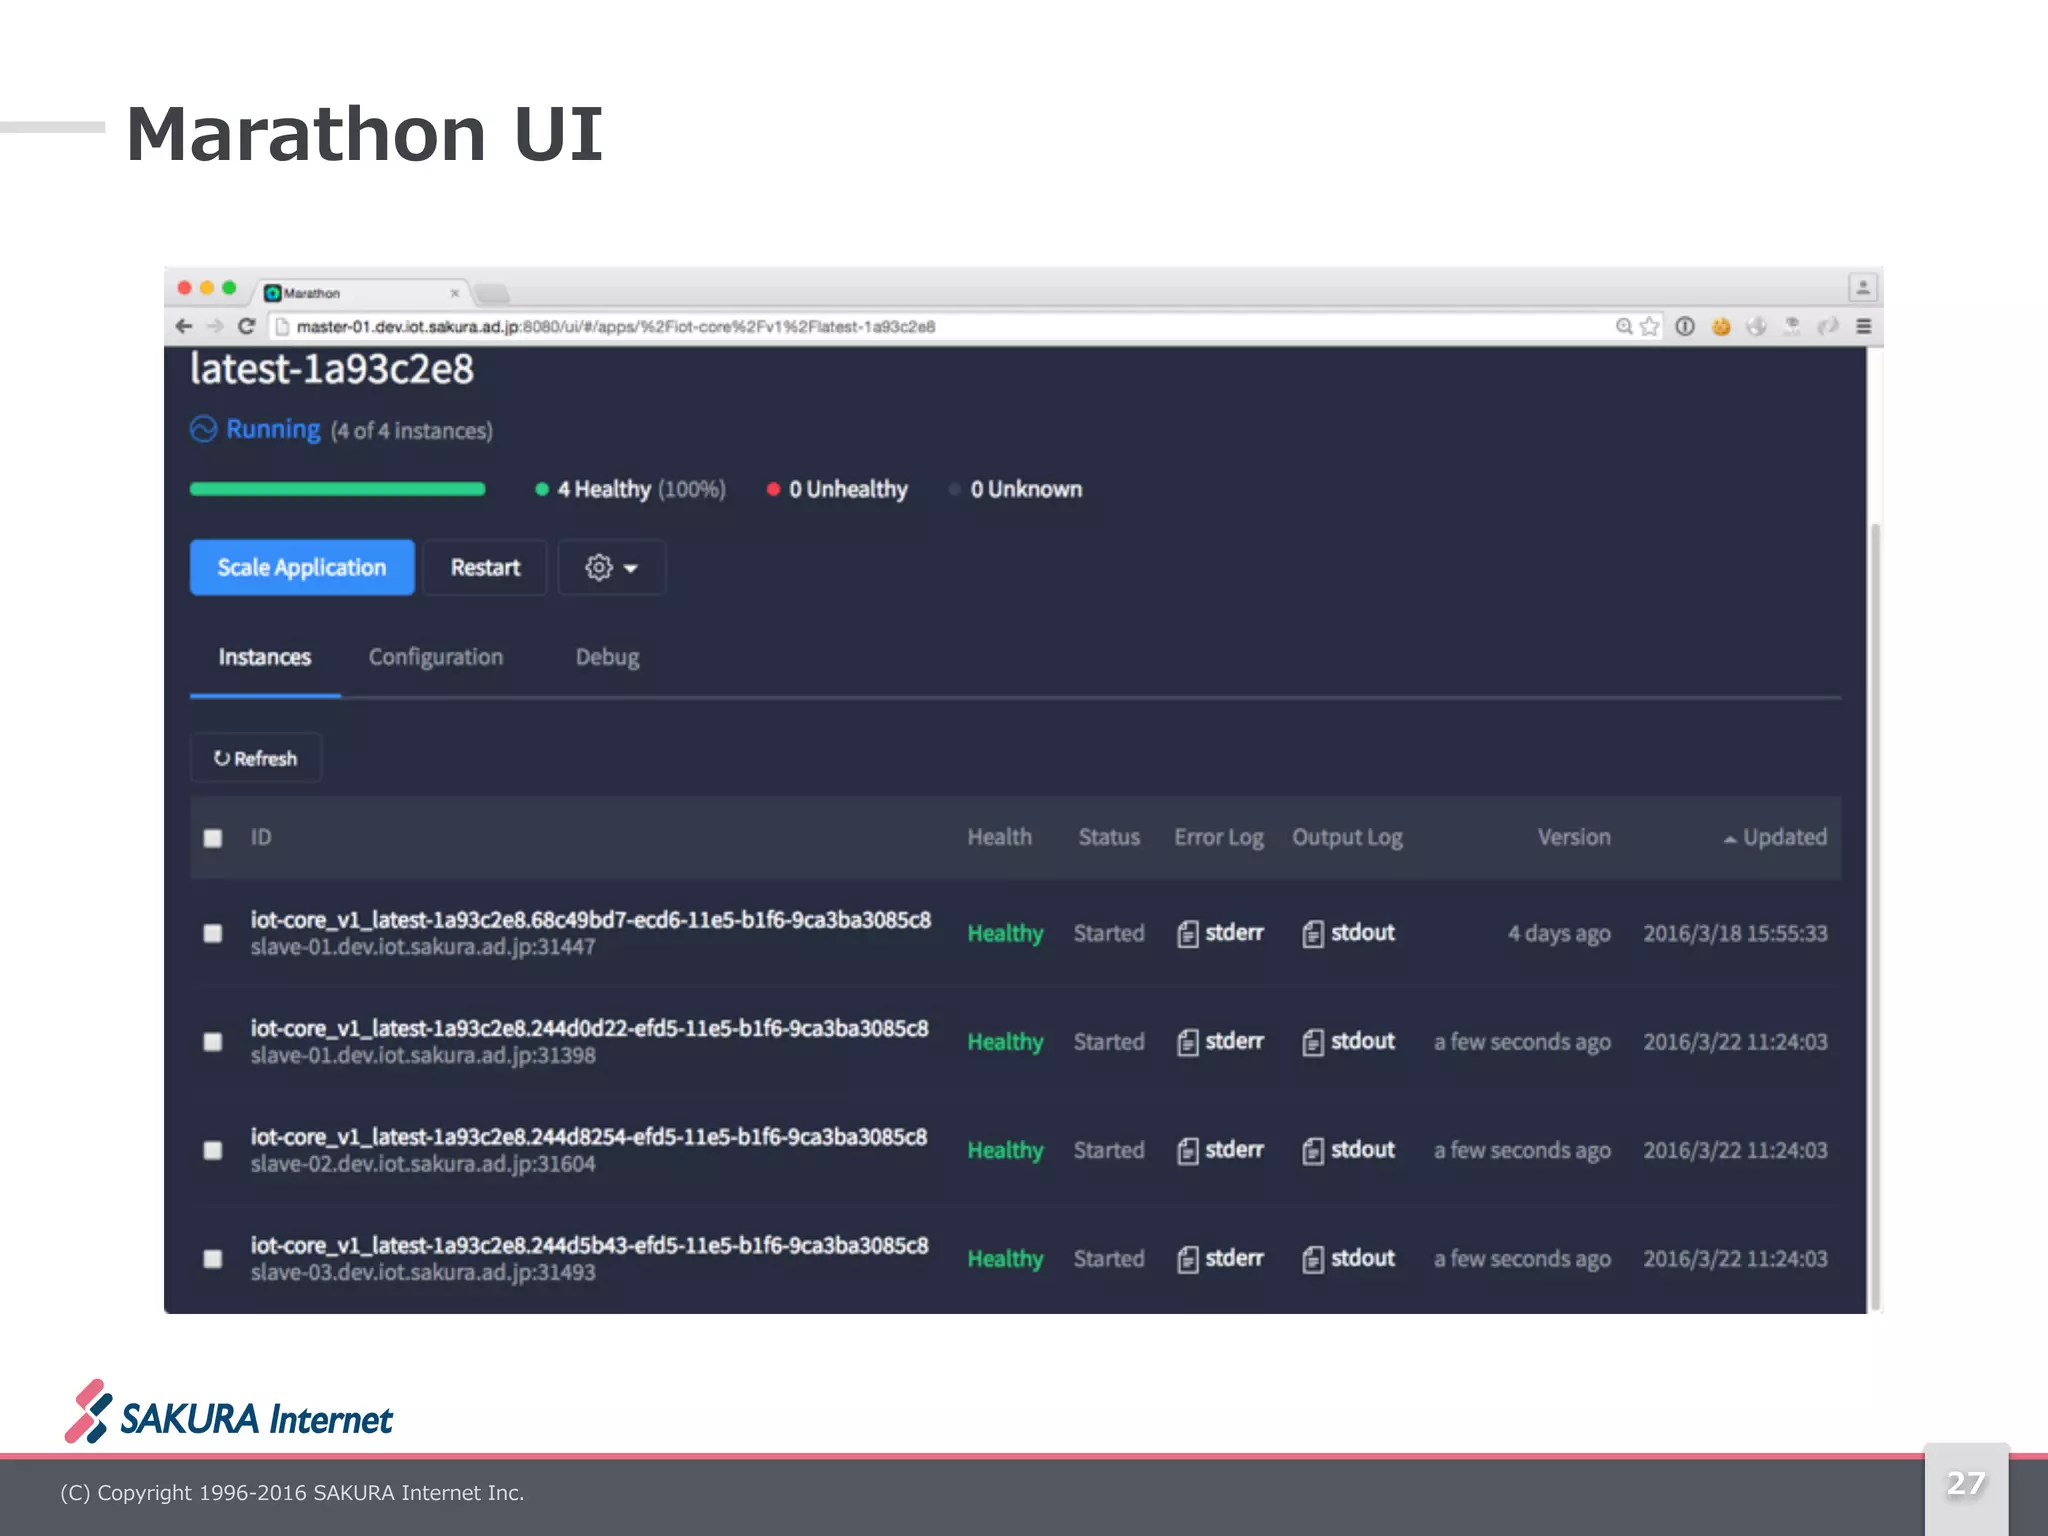Viewport: 2048px width, 1536px height.
Task: Bookmark page with the star icon
Action: (1650, 326)
